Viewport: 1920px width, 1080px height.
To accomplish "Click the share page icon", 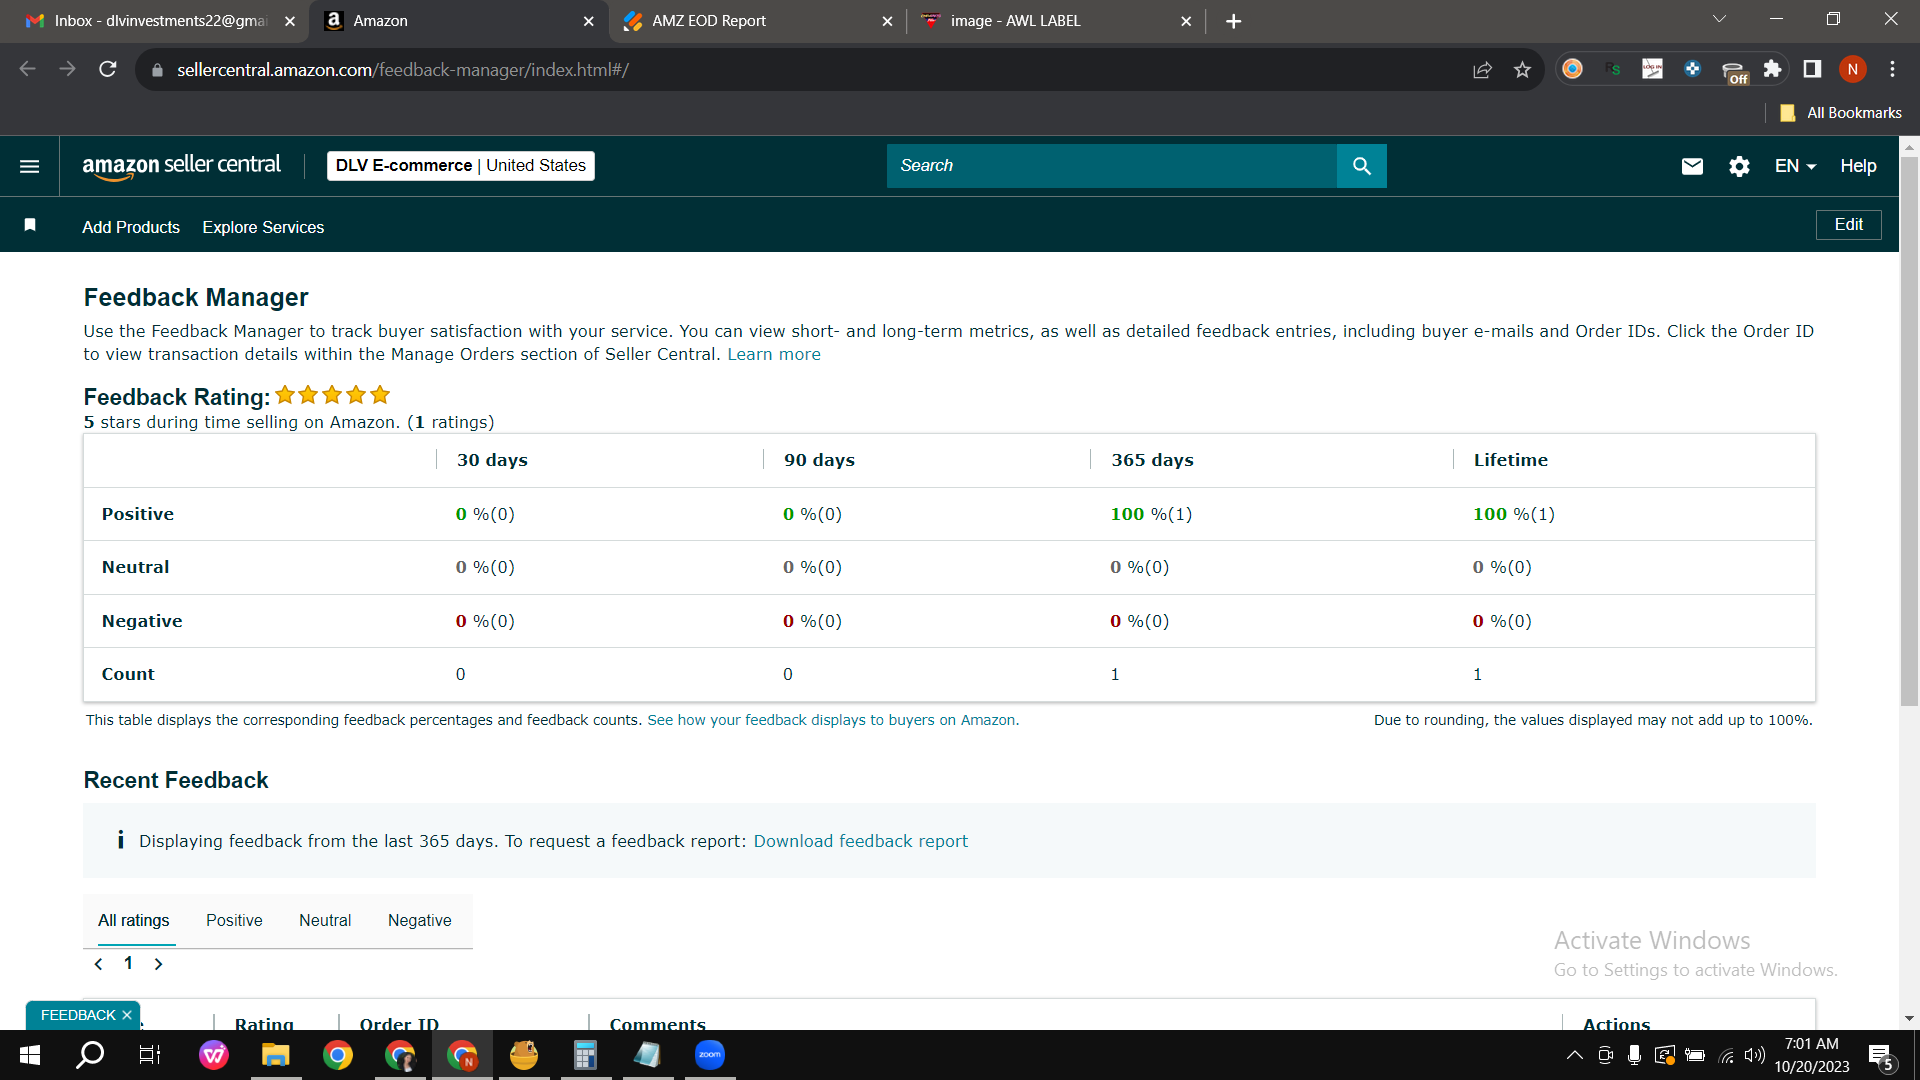I will 1482,69.
